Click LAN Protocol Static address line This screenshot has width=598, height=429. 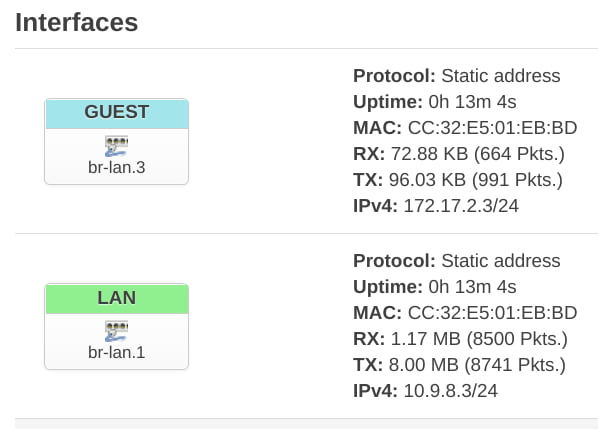457,261
